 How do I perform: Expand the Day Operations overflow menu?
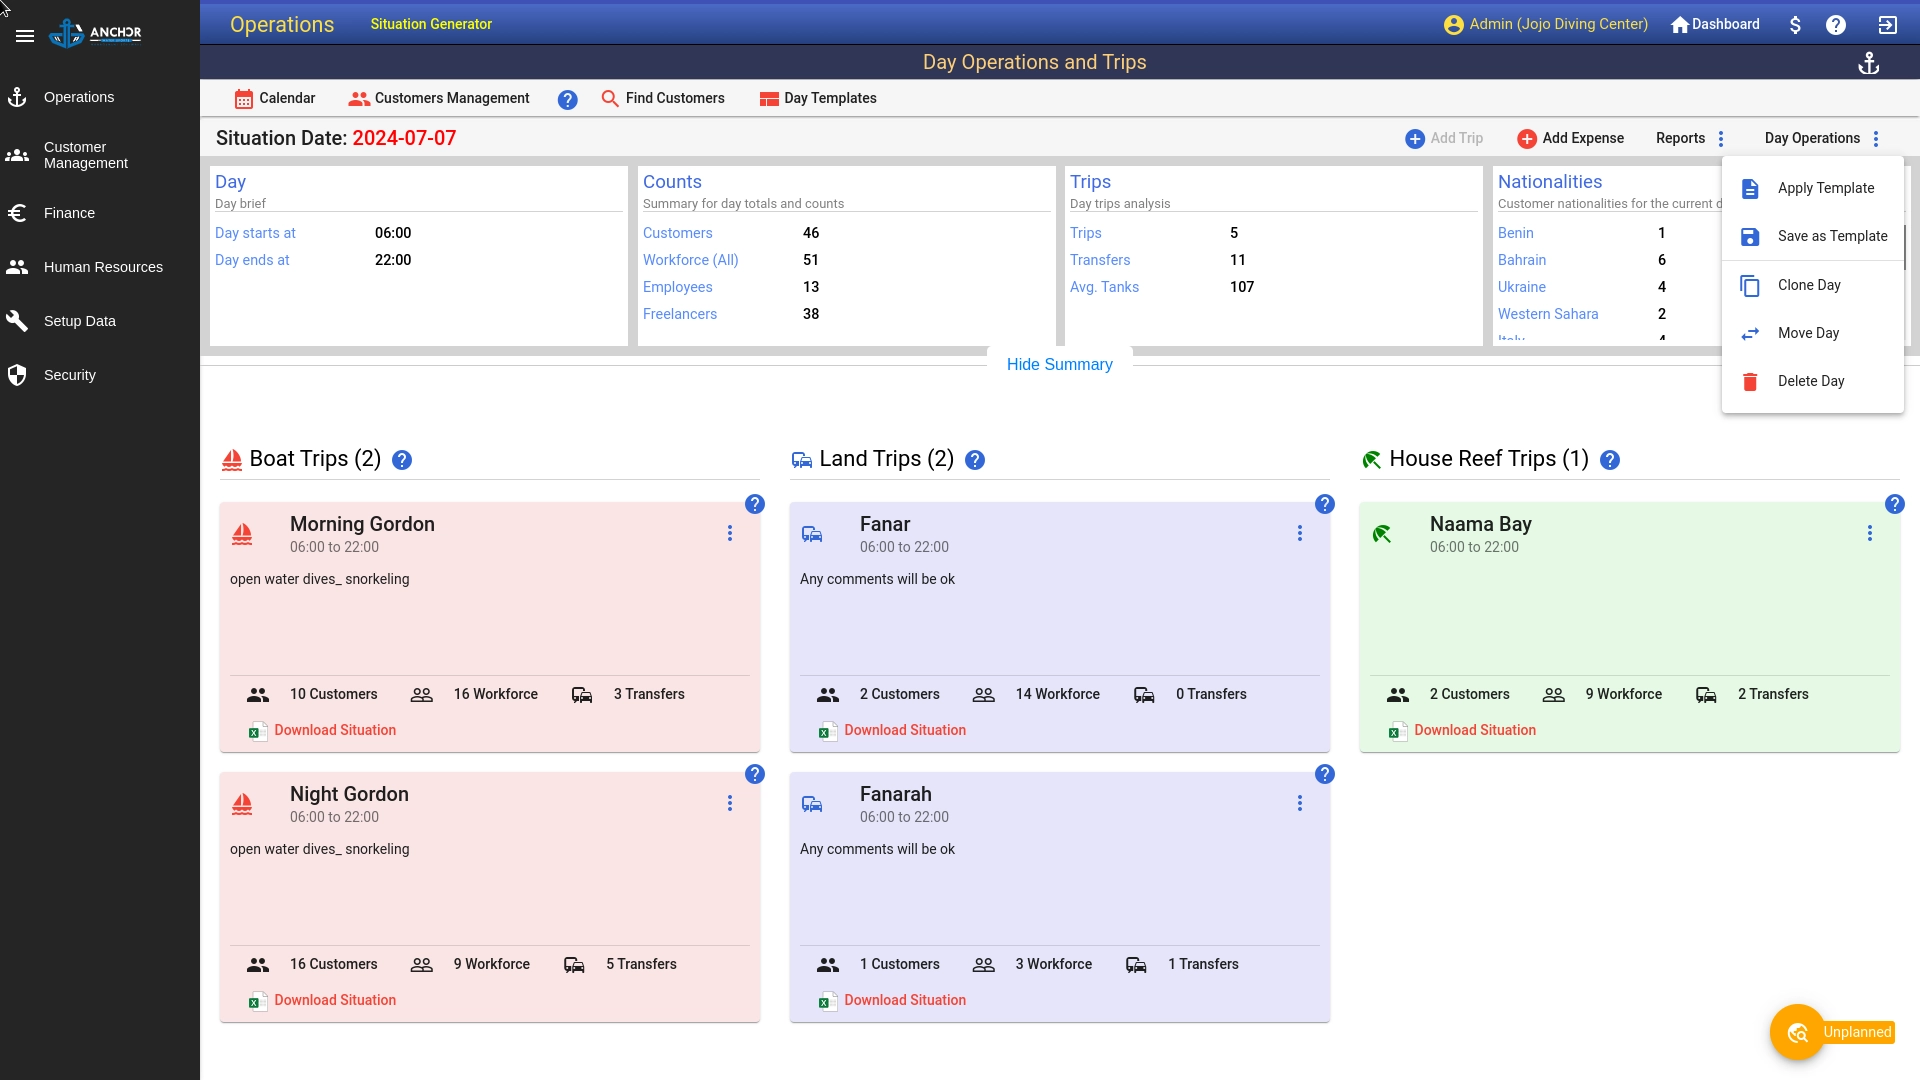coord(1875,138)
